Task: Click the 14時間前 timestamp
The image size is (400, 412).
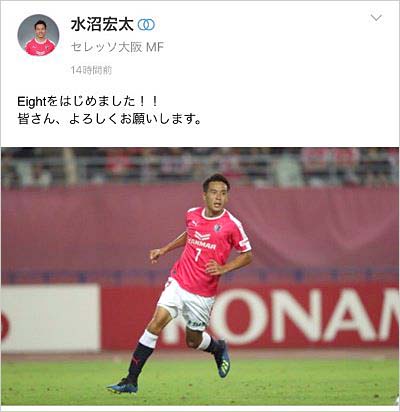Action: (x=91, y=70)
